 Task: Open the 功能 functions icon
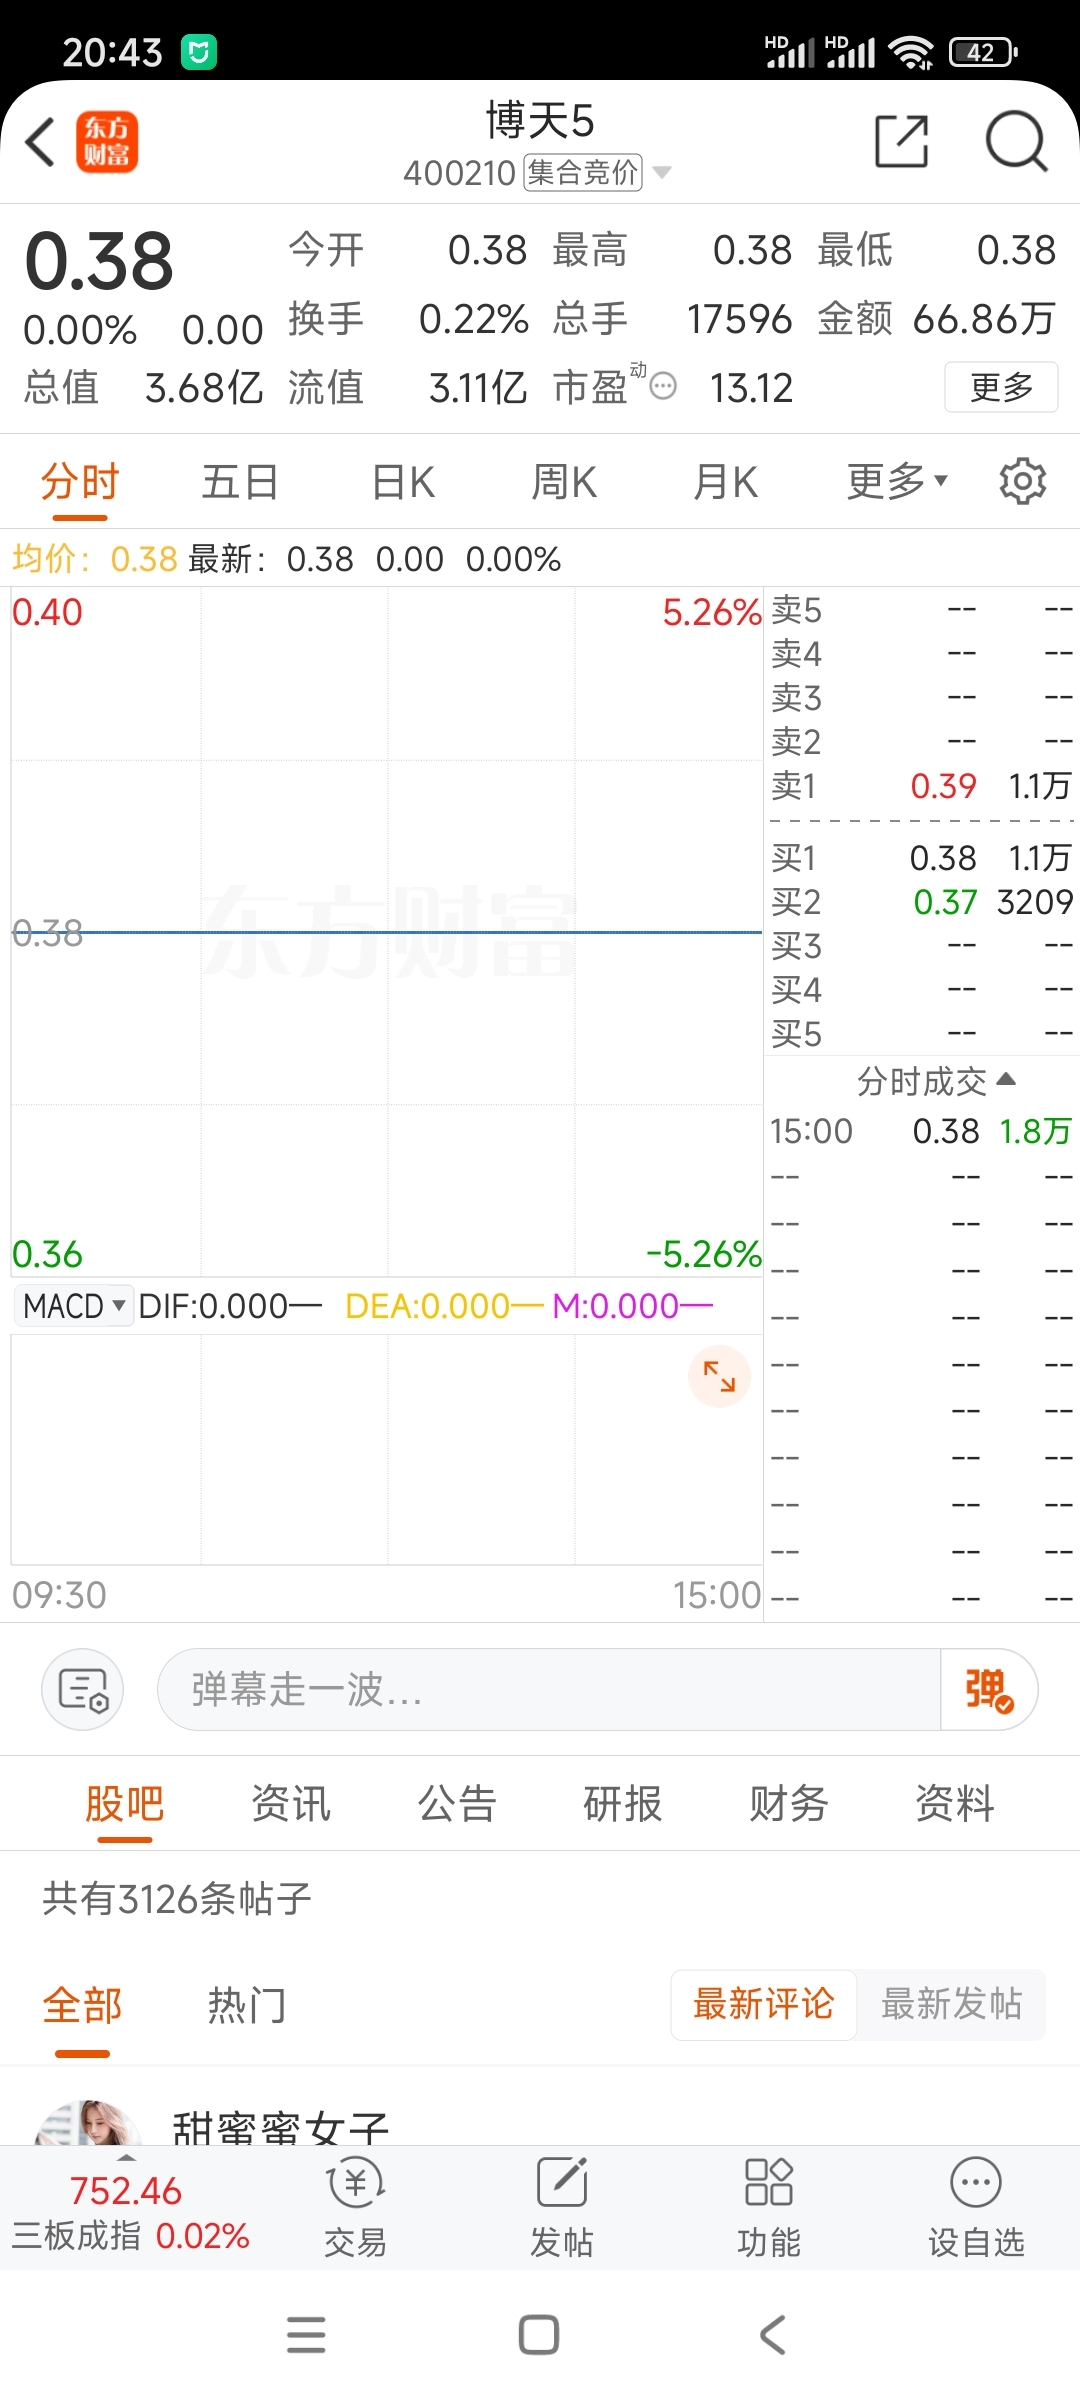(x=769, y=2208)
